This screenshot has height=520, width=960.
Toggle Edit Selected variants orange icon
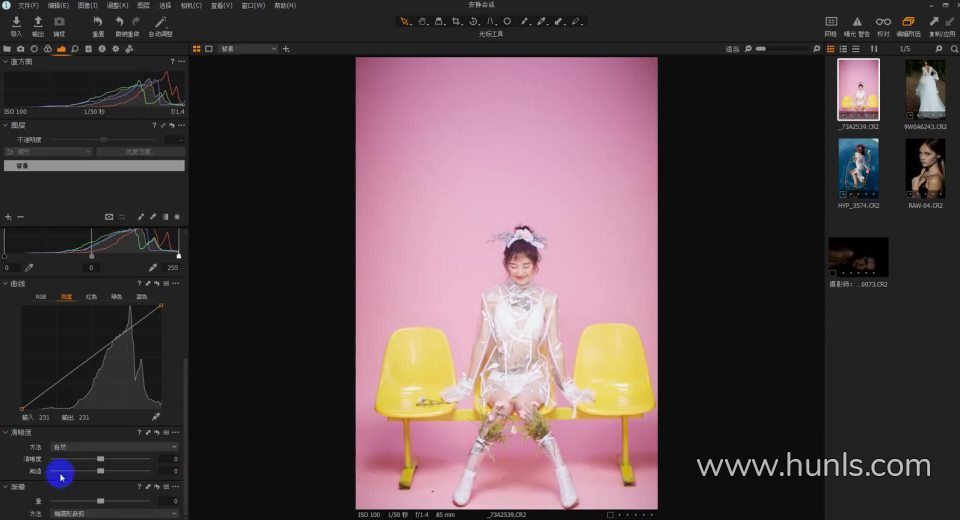pos(908,22)
